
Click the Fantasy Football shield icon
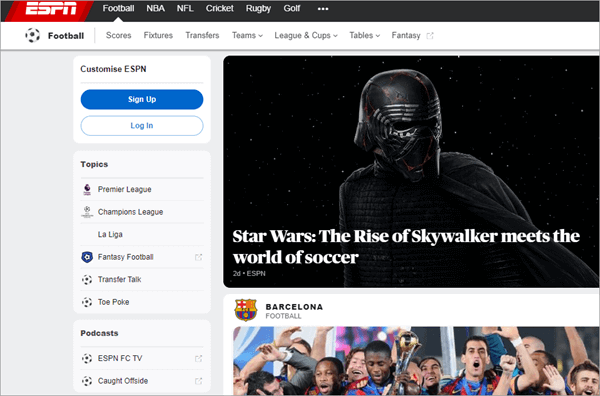click(x=87, y=257)
